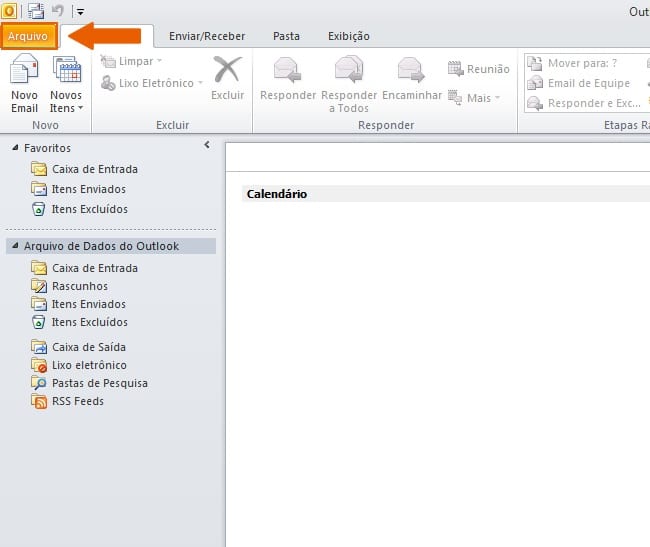
Task: Switch to the Enviar/Receber tab
Action: [206, 36]
